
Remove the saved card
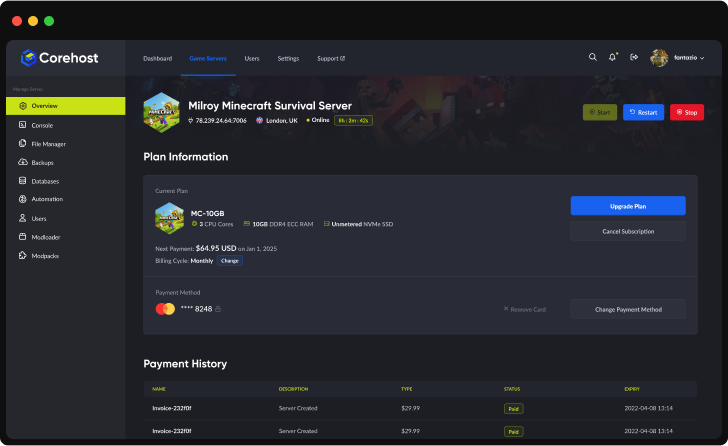point(525,309)
